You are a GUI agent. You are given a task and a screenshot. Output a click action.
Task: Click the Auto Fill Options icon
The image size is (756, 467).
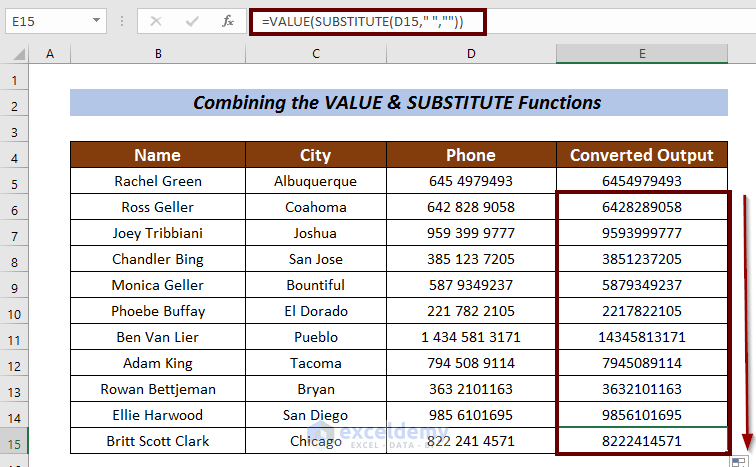738,461
